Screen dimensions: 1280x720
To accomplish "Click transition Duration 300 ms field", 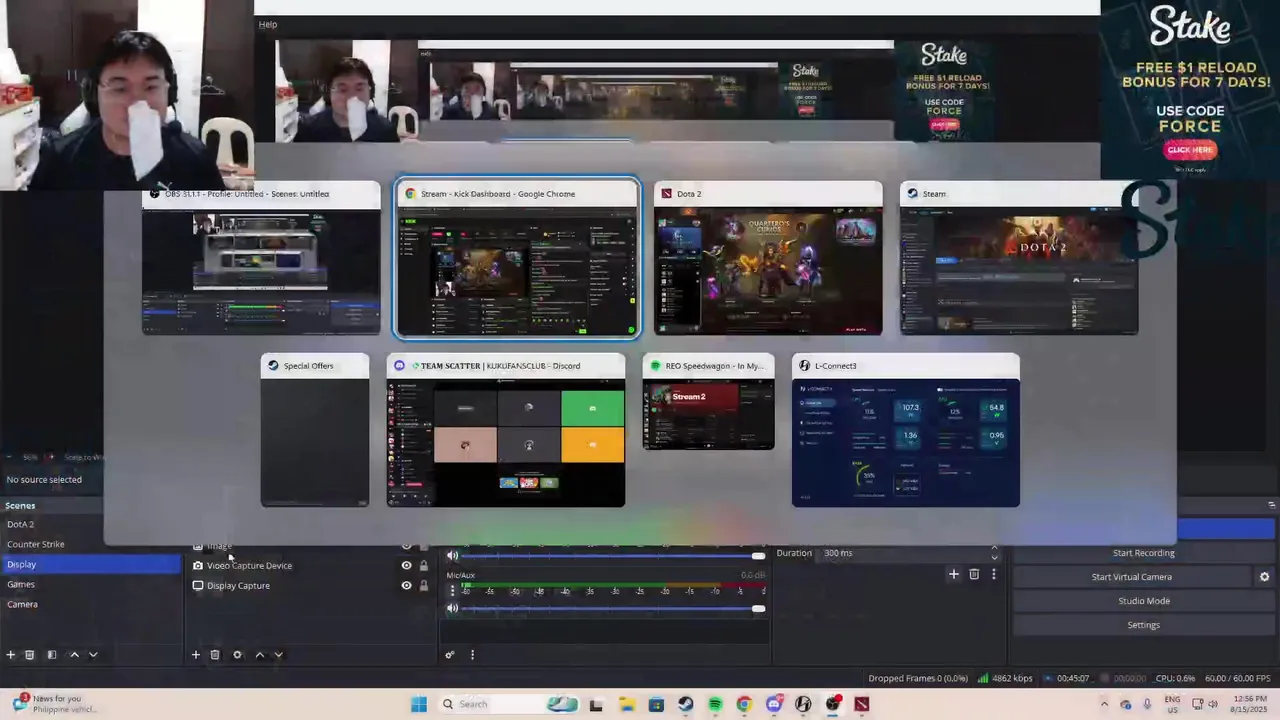I will click(x=908, y=553).
